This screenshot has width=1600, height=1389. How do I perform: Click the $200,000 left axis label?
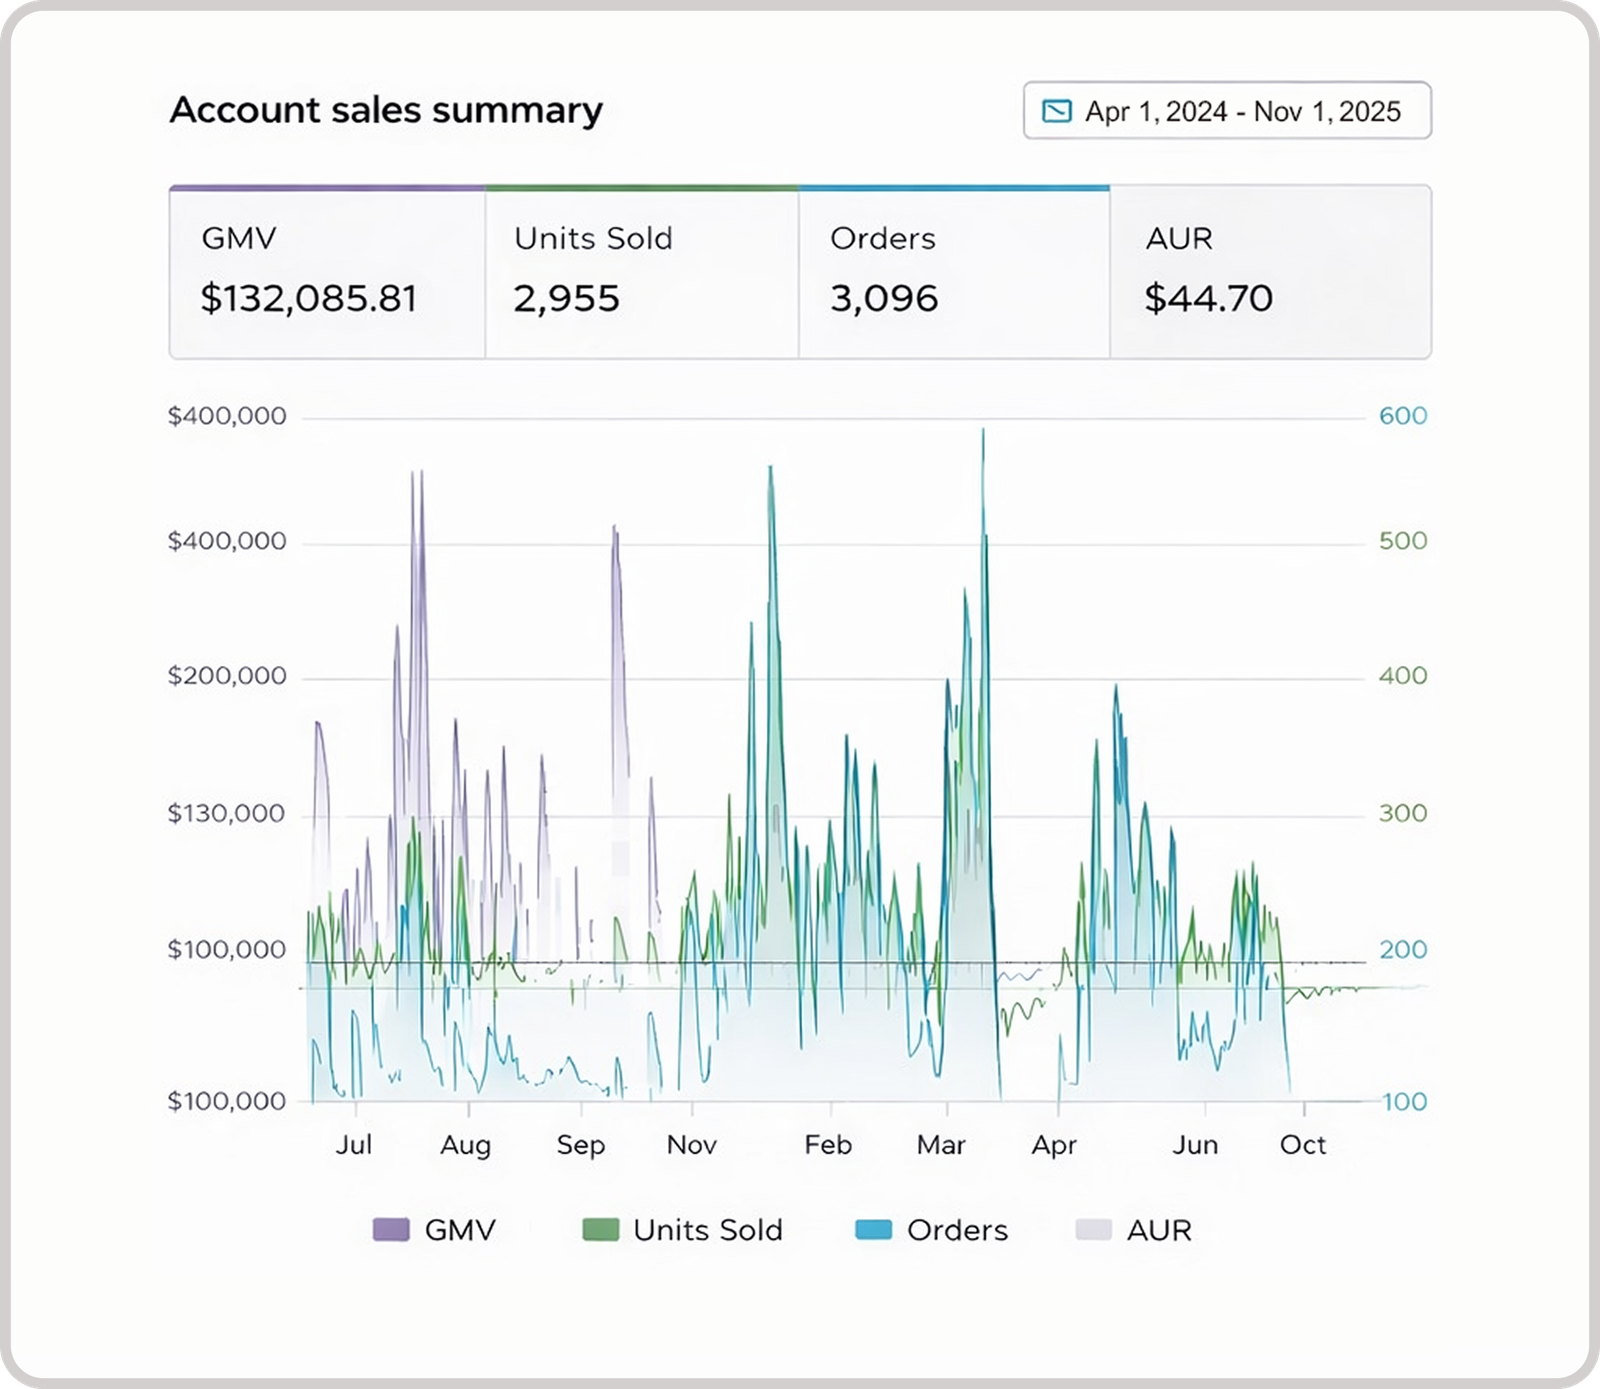tap(227, 676)
